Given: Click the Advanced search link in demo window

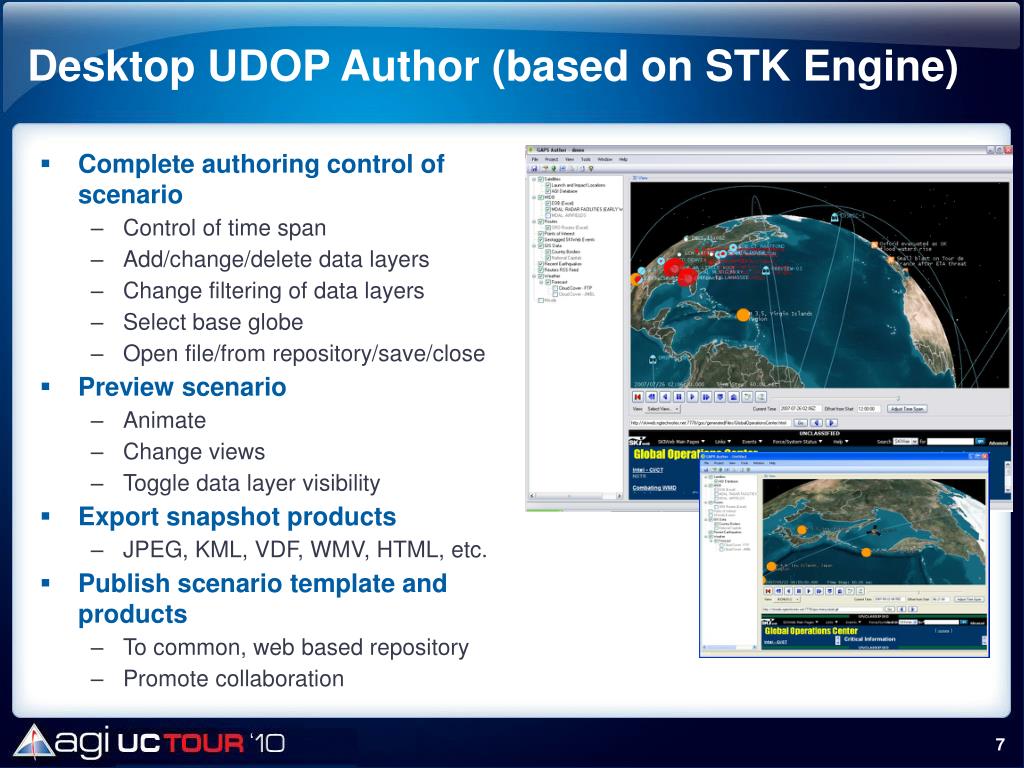Looking at the screenshot, I should (998, 443).
